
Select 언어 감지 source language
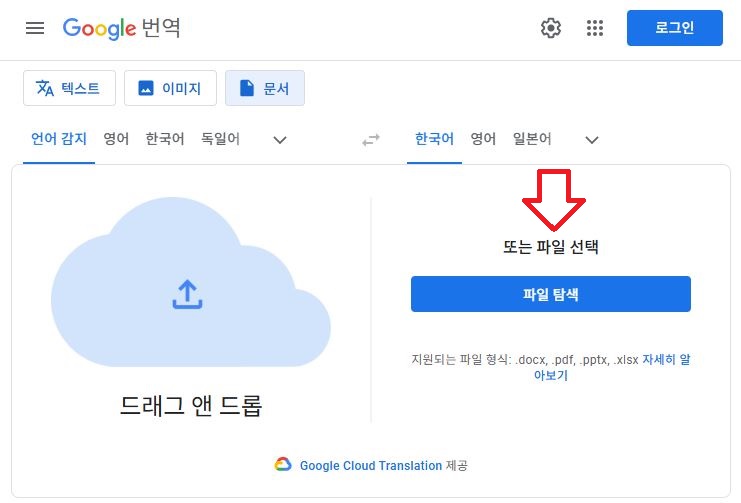click(59, 139)
